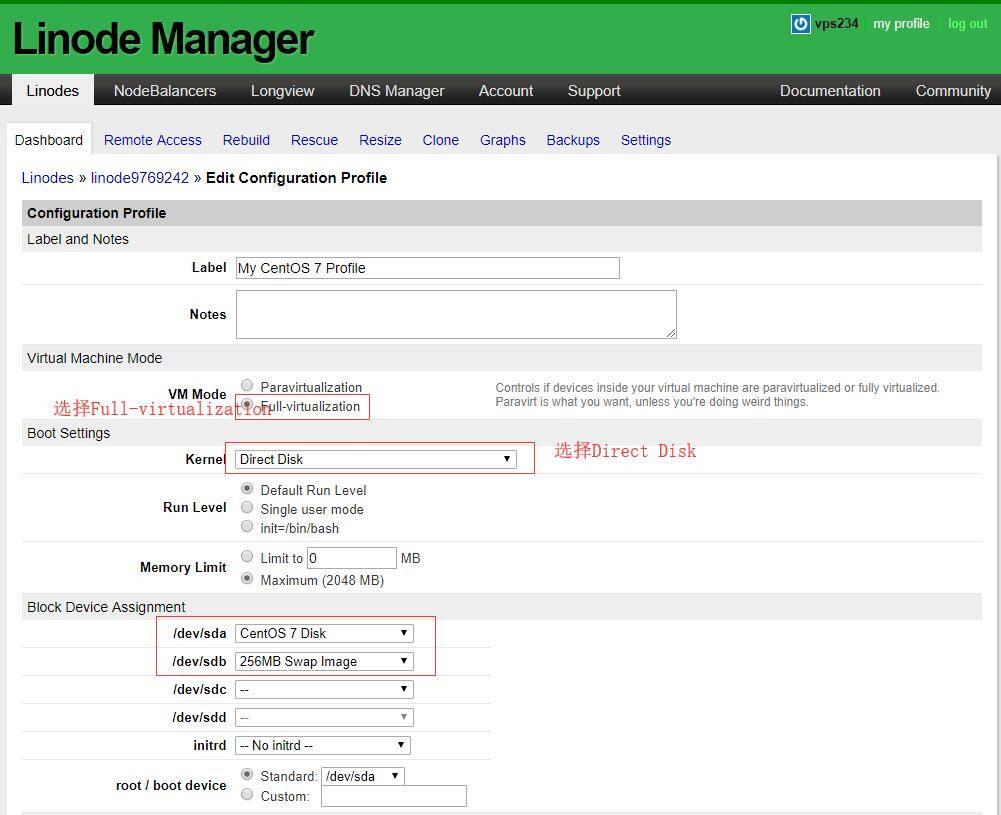Click the power icon beside vps234

pyautogui.click(x=800, y=24)
